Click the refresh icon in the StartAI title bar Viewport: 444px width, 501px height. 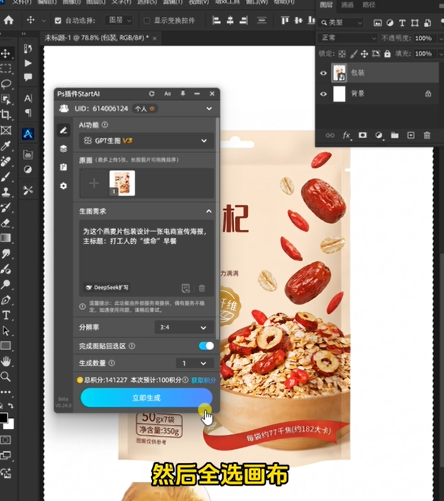[152, 94]
